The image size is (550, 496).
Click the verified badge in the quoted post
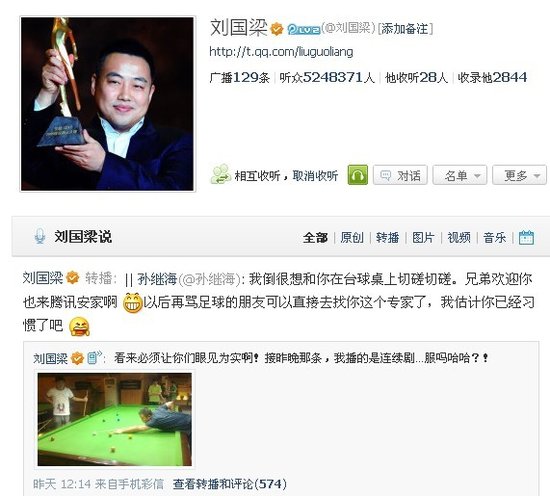coord(78,358)
